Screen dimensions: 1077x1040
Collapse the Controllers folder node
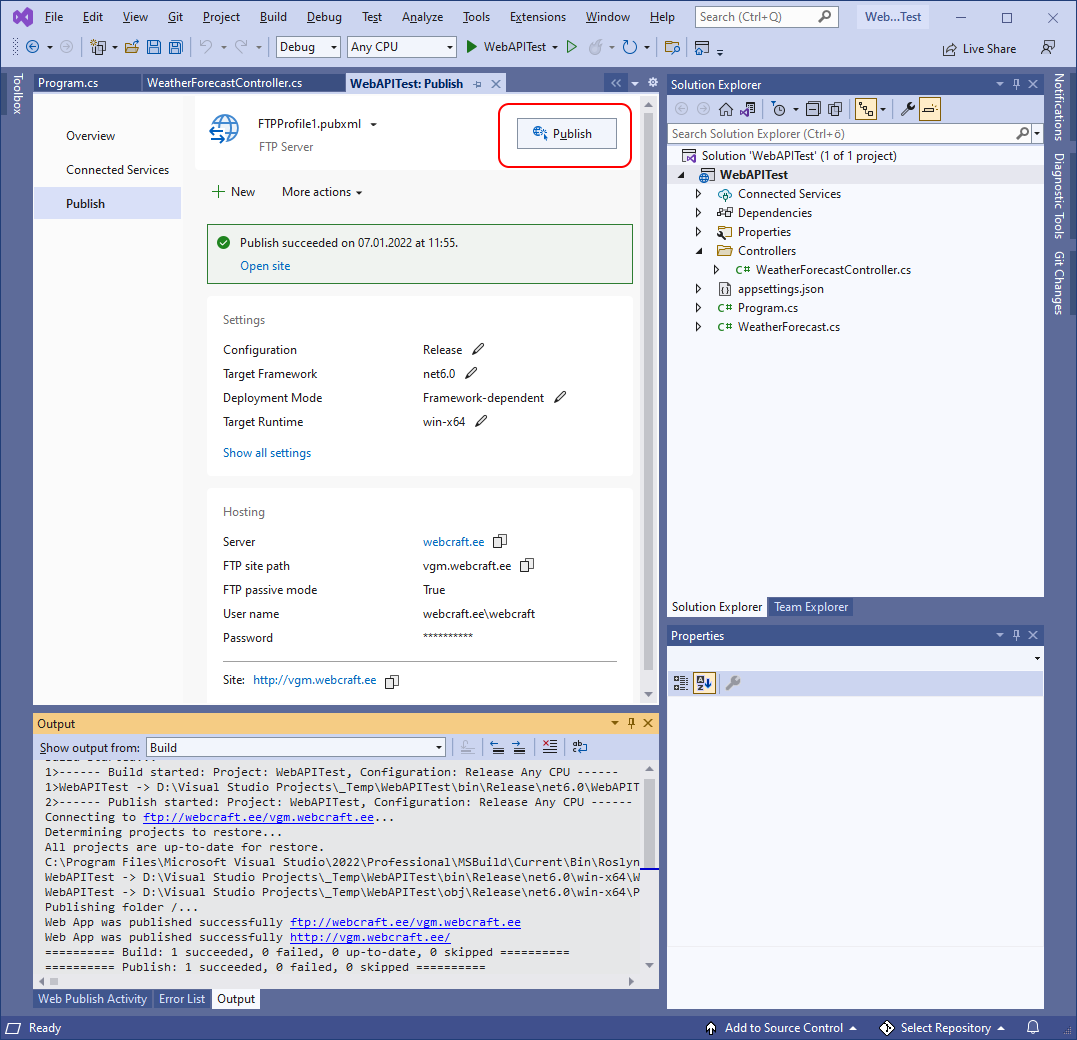(x=699, y=251)
